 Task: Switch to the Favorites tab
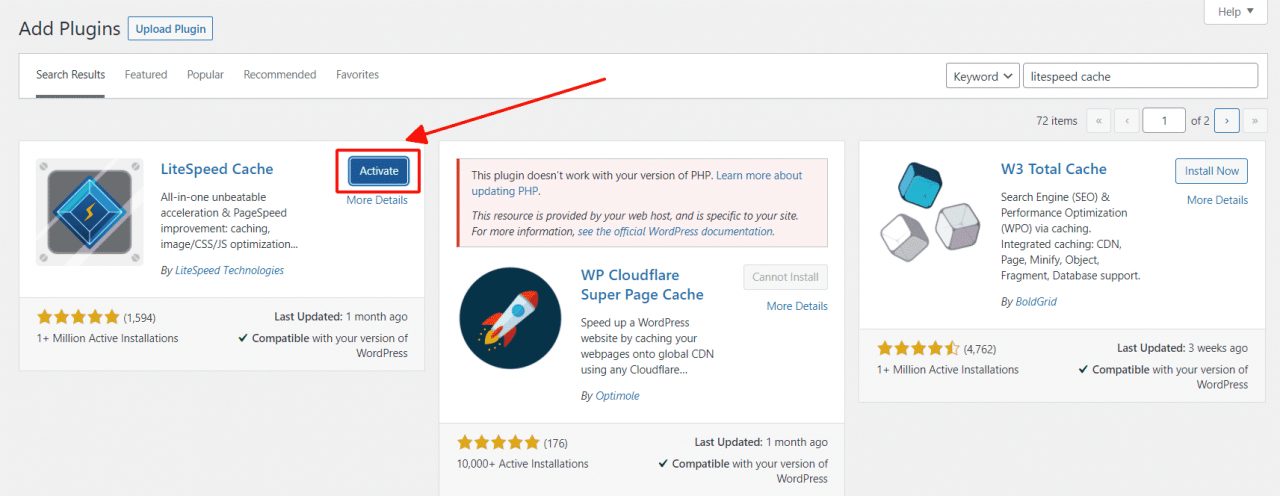click(x=357, y=75)
